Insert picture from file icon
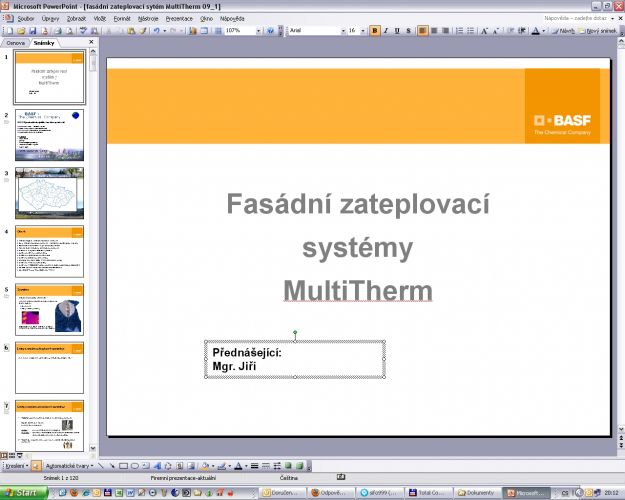The image size is (625, 500). (x=191, y=466)
